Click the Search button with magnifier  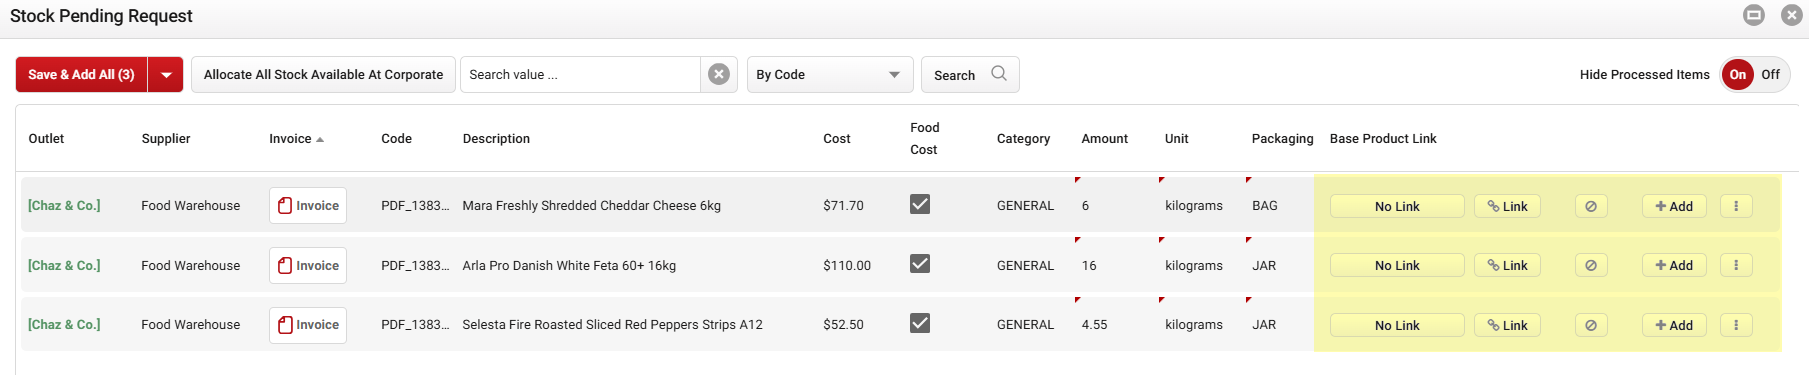click(x=970, y=75)
